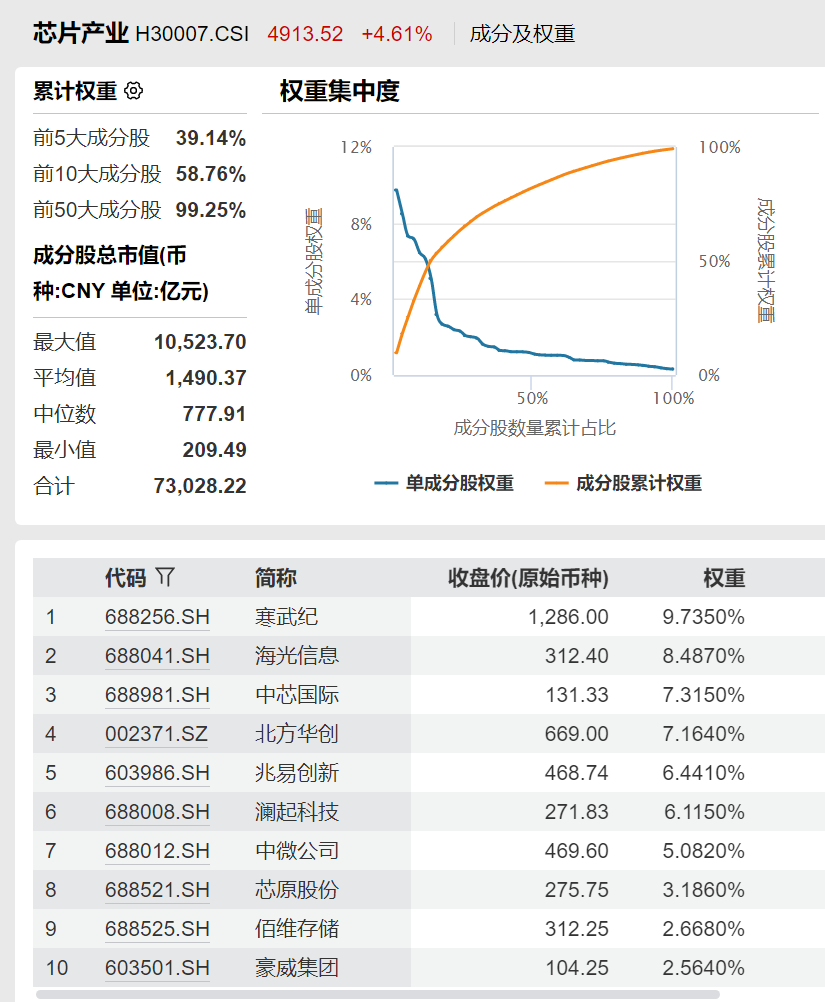Sort table by 权重 column header

point(724,578)
